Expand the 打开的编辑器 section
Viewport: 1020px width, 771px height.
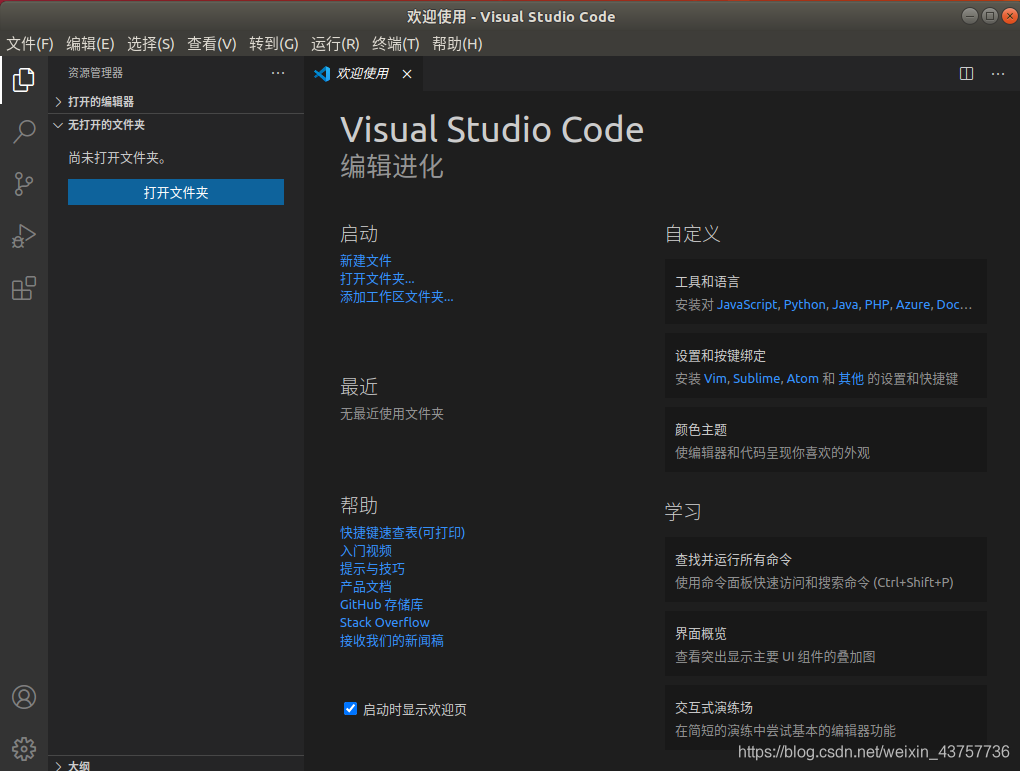click(x=176, y=101)
